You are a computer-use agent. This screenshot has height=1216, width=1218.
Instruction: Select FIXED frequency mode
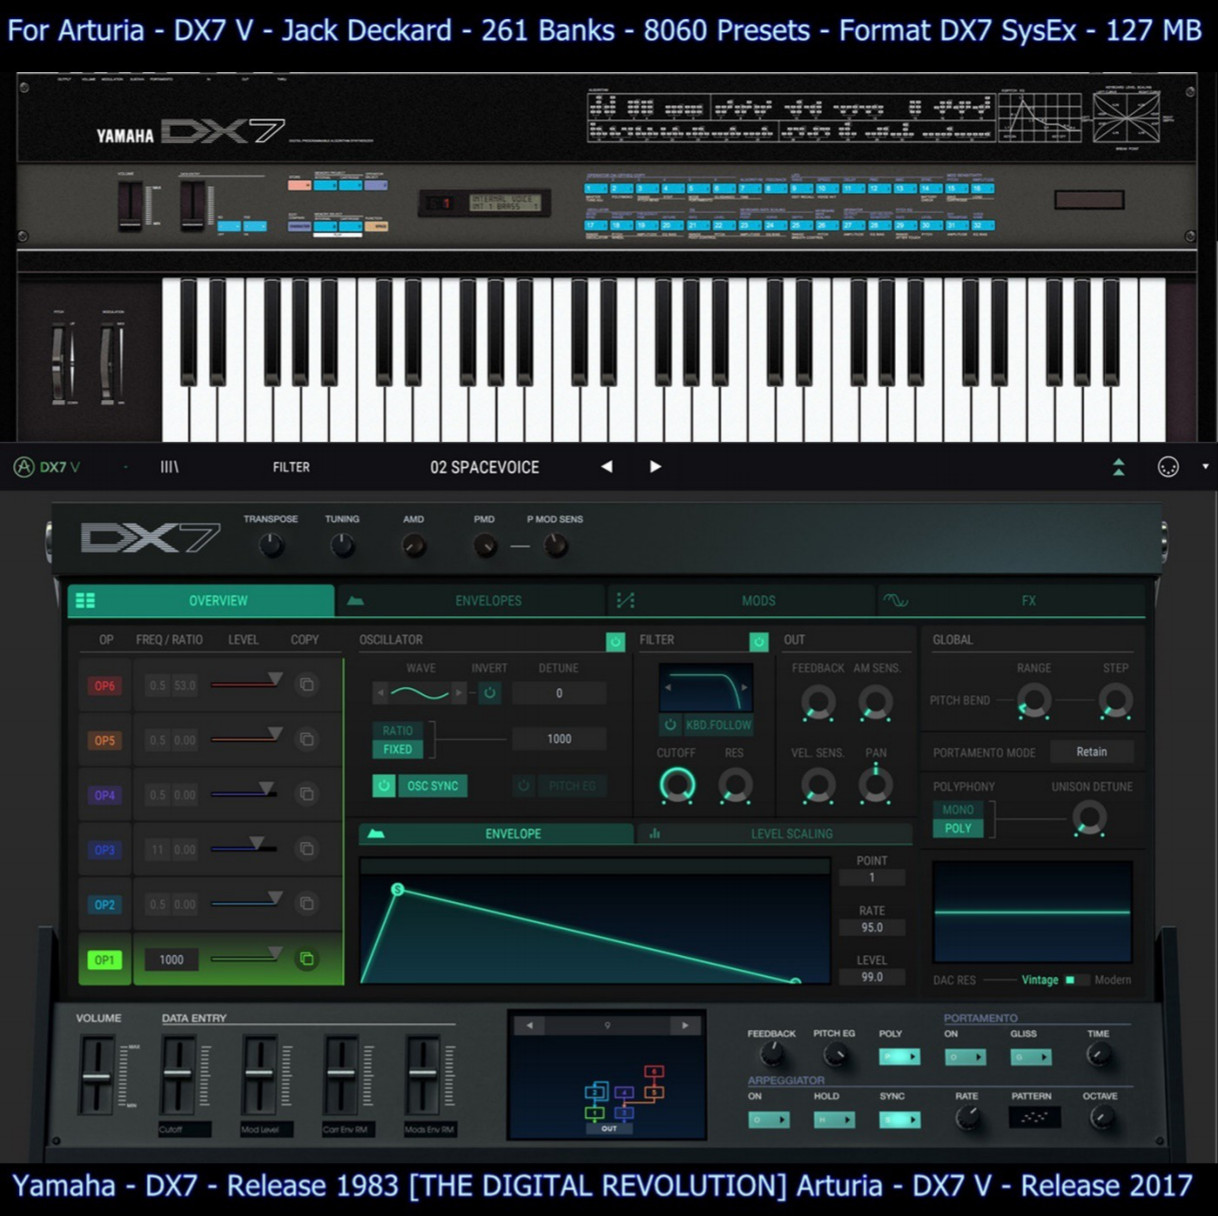(397, 749)
